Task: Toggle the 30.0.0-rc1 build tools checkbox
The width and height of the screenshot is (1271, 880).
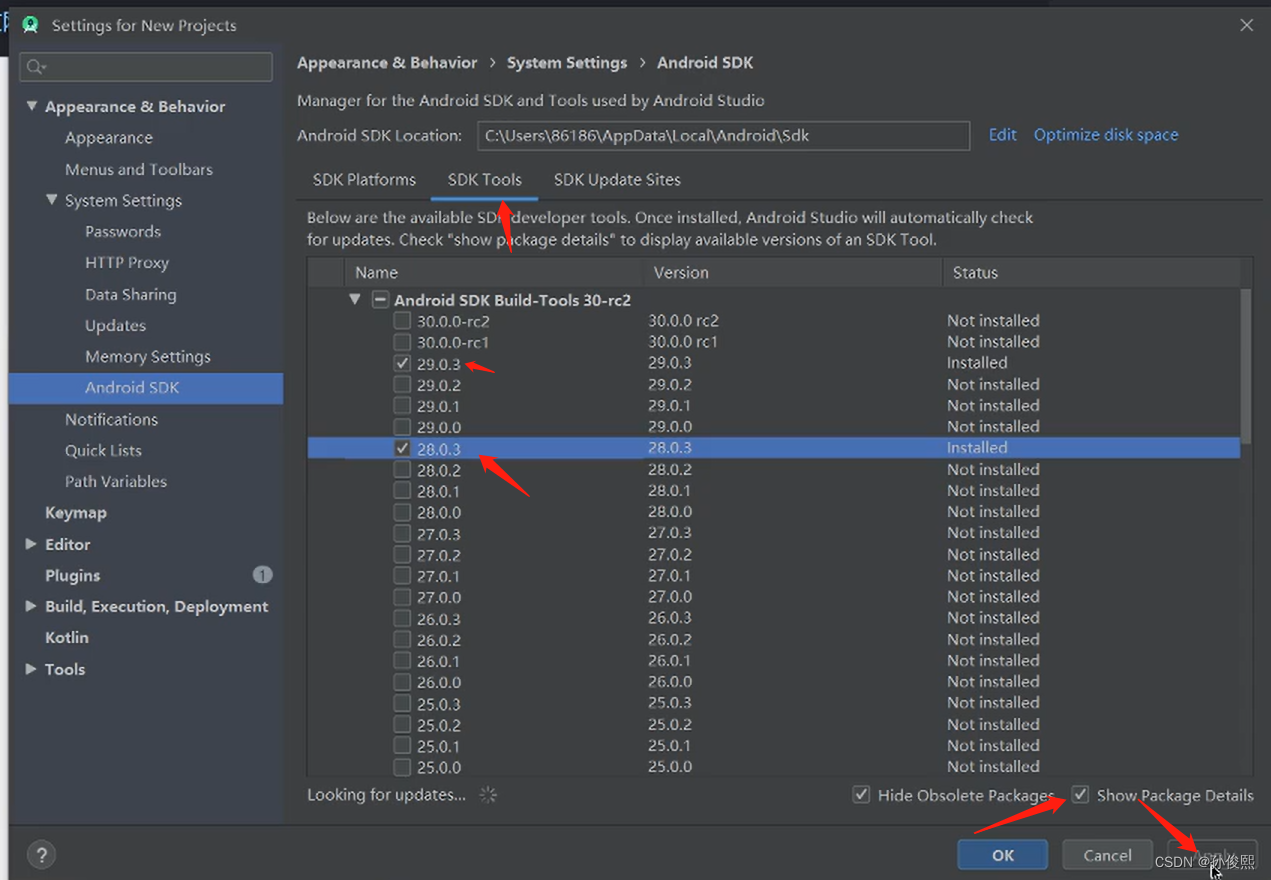Action: [x=402, y=342]
